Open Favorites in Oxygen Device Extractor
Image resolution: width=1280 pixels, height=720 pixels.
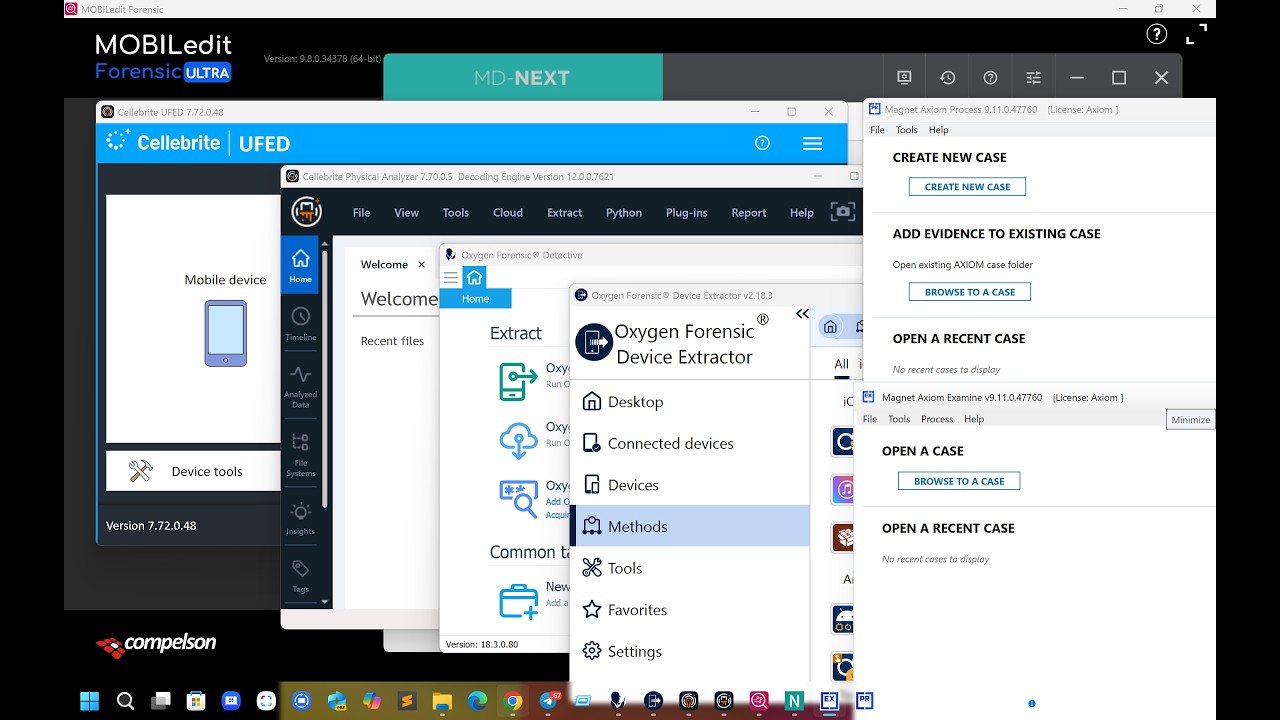click(689, 610)
